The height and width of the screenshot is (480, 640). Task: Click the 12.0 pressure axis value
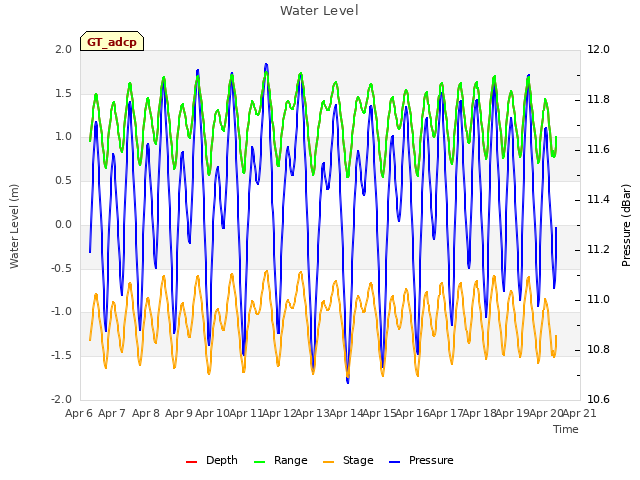(598, 49)
